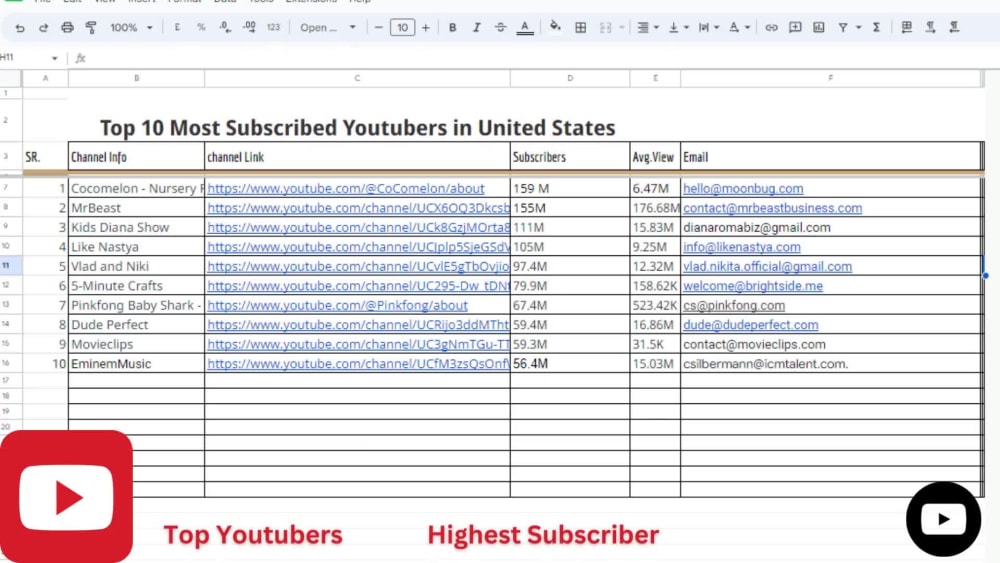The width and height of the screenshot is (1000, 563).
Task: Insert a comment
Action: (x=795, y=27)
